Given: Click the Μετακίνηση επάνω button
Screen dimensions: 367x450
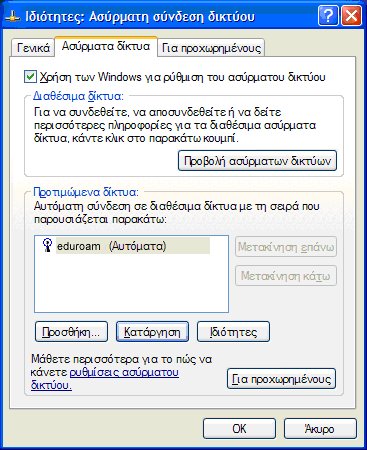Looking at the screenshot, I should (x=286, y=247).
